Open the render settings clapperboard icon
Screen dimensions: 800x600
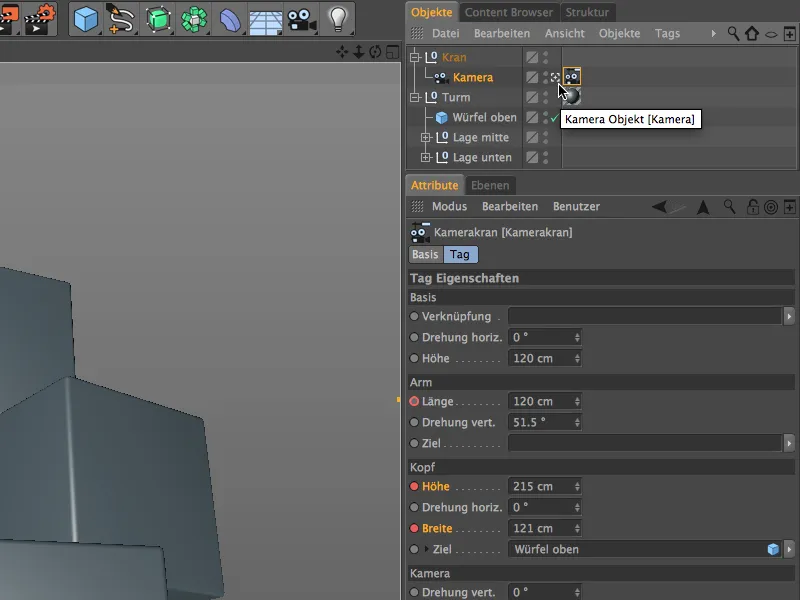tap(39, 19)
